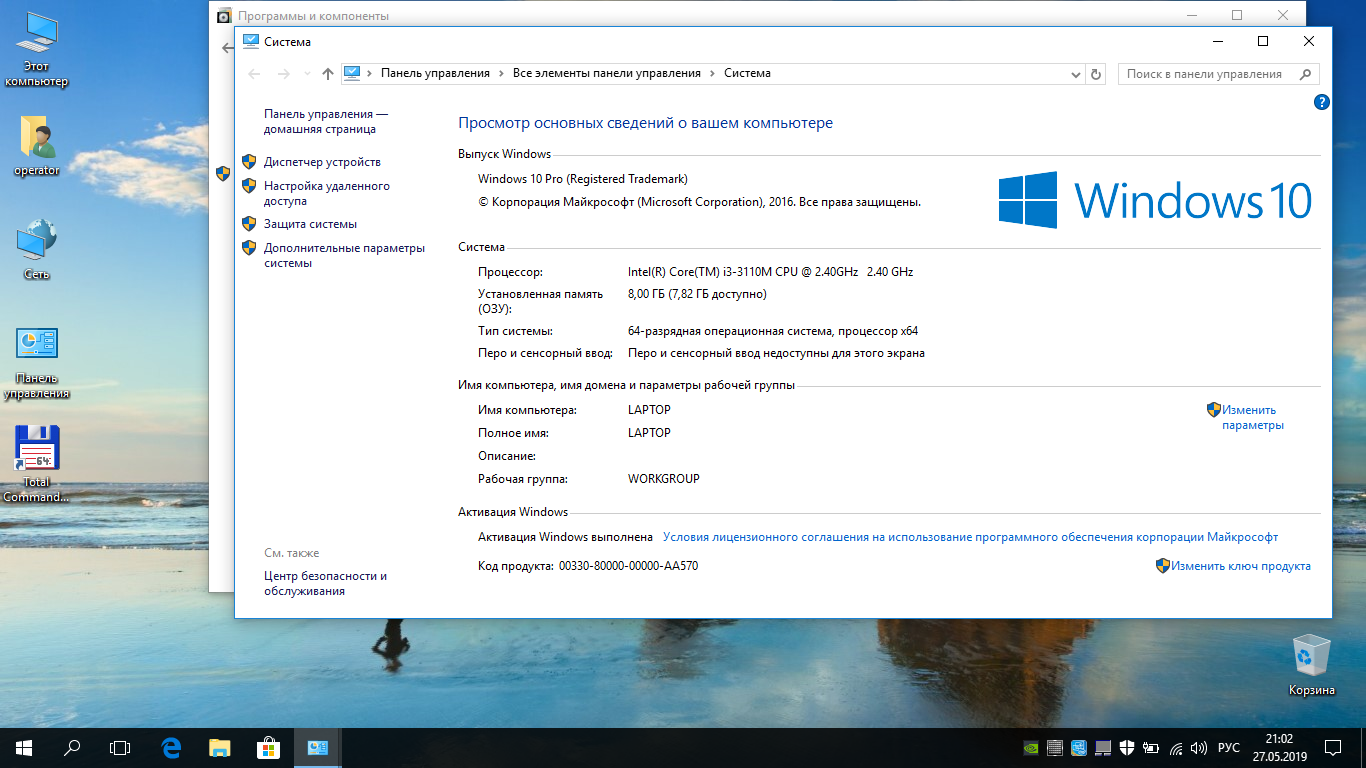Click the magnifier icon in search box
1366x768 pixels.
[1305, 74]
